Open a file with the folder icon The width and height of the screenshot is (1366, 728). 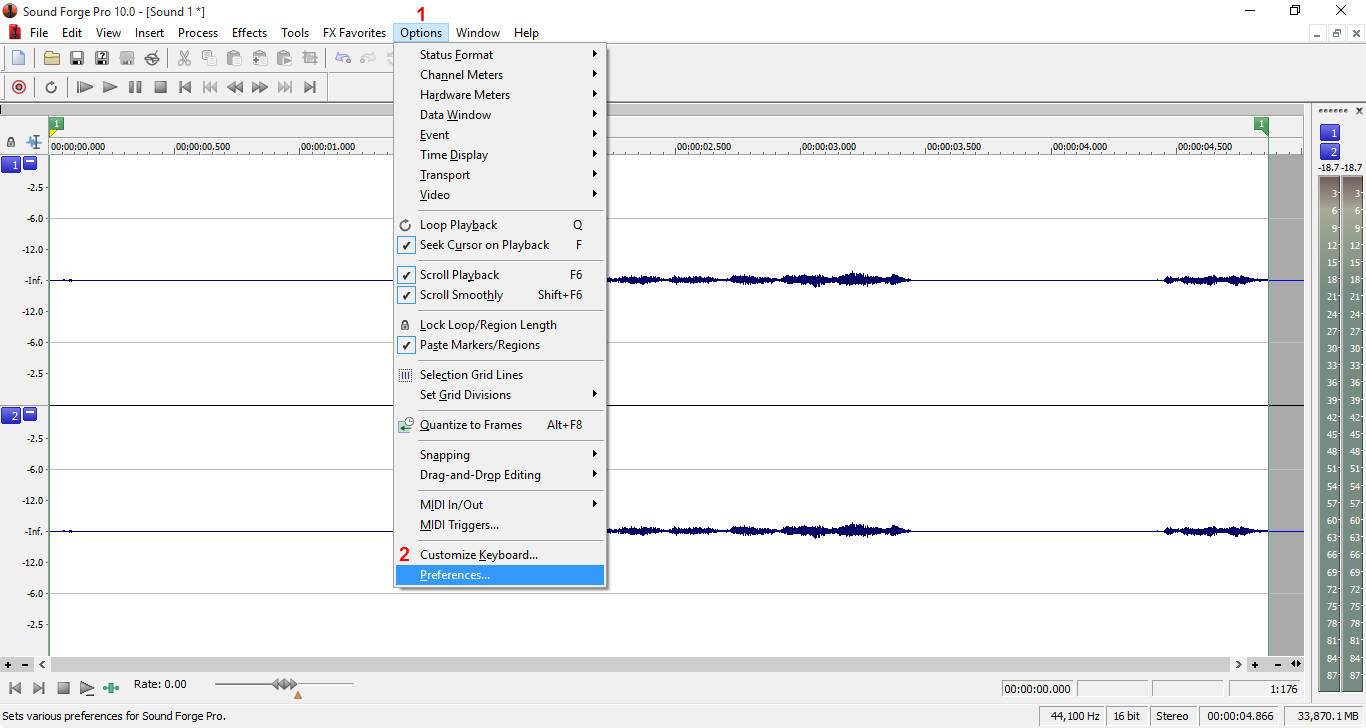(51, 58)
